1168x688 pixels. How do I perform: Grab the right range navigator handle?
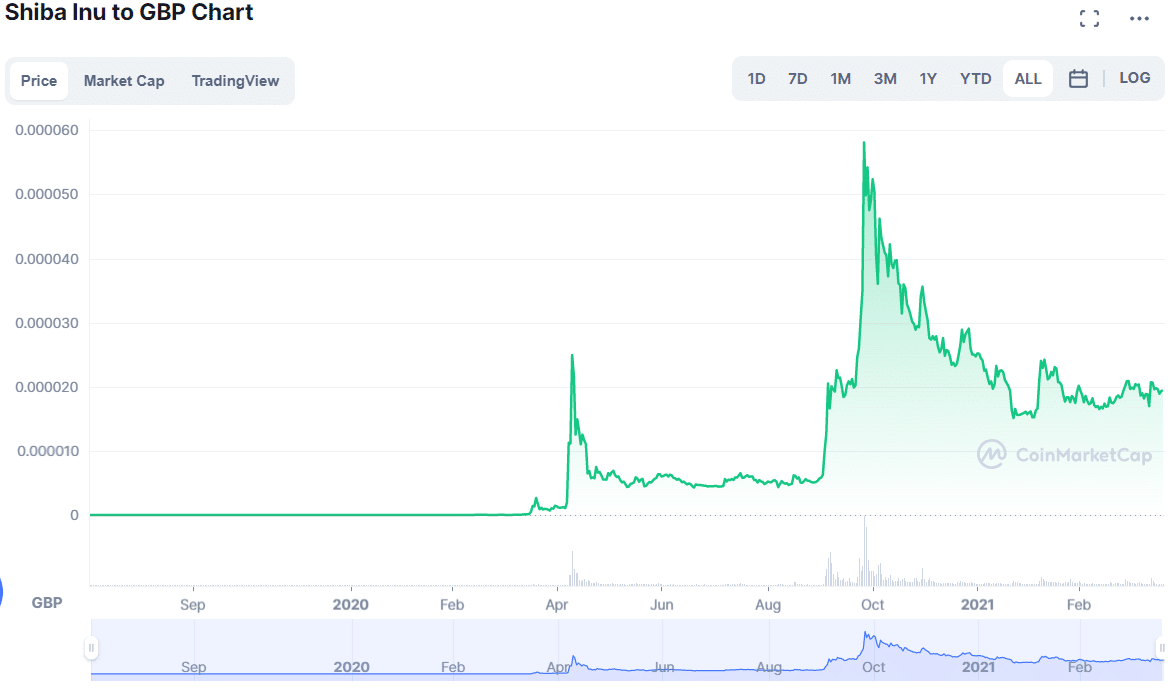[x=1161, y=648]
